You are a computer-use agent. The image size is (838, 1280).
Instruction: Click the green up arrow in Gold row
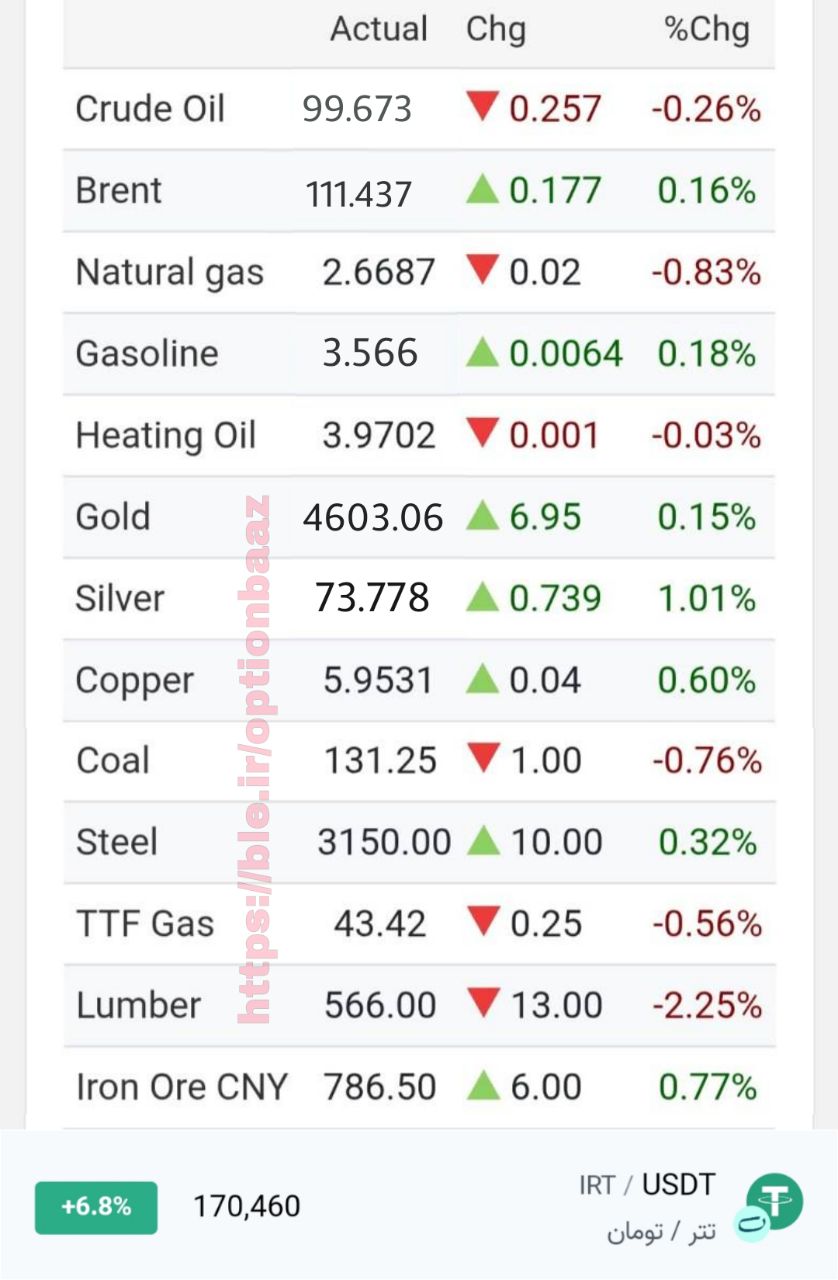pyautogui.click(x=482, y=515)
